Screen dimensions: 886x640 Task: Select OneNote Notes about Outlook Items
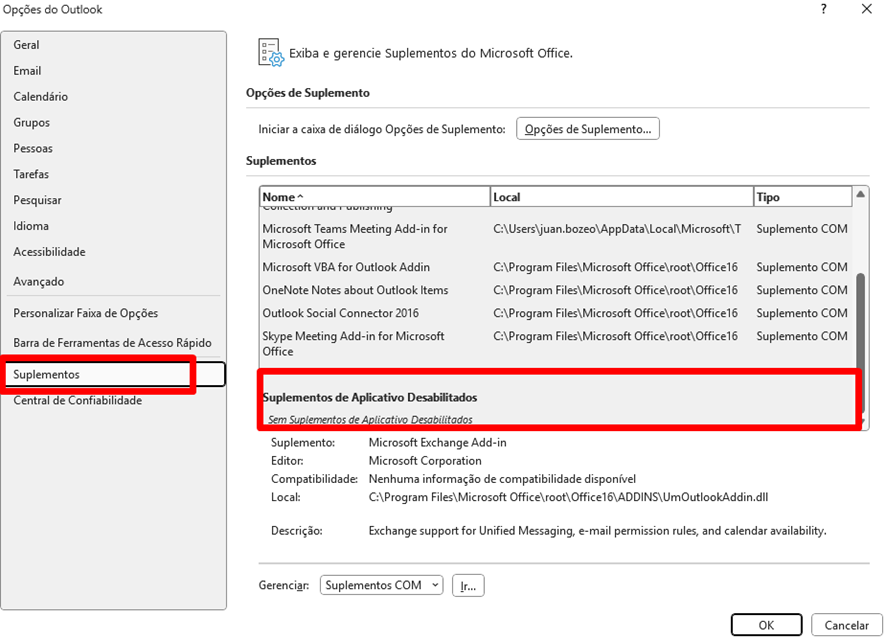point(355,290)
